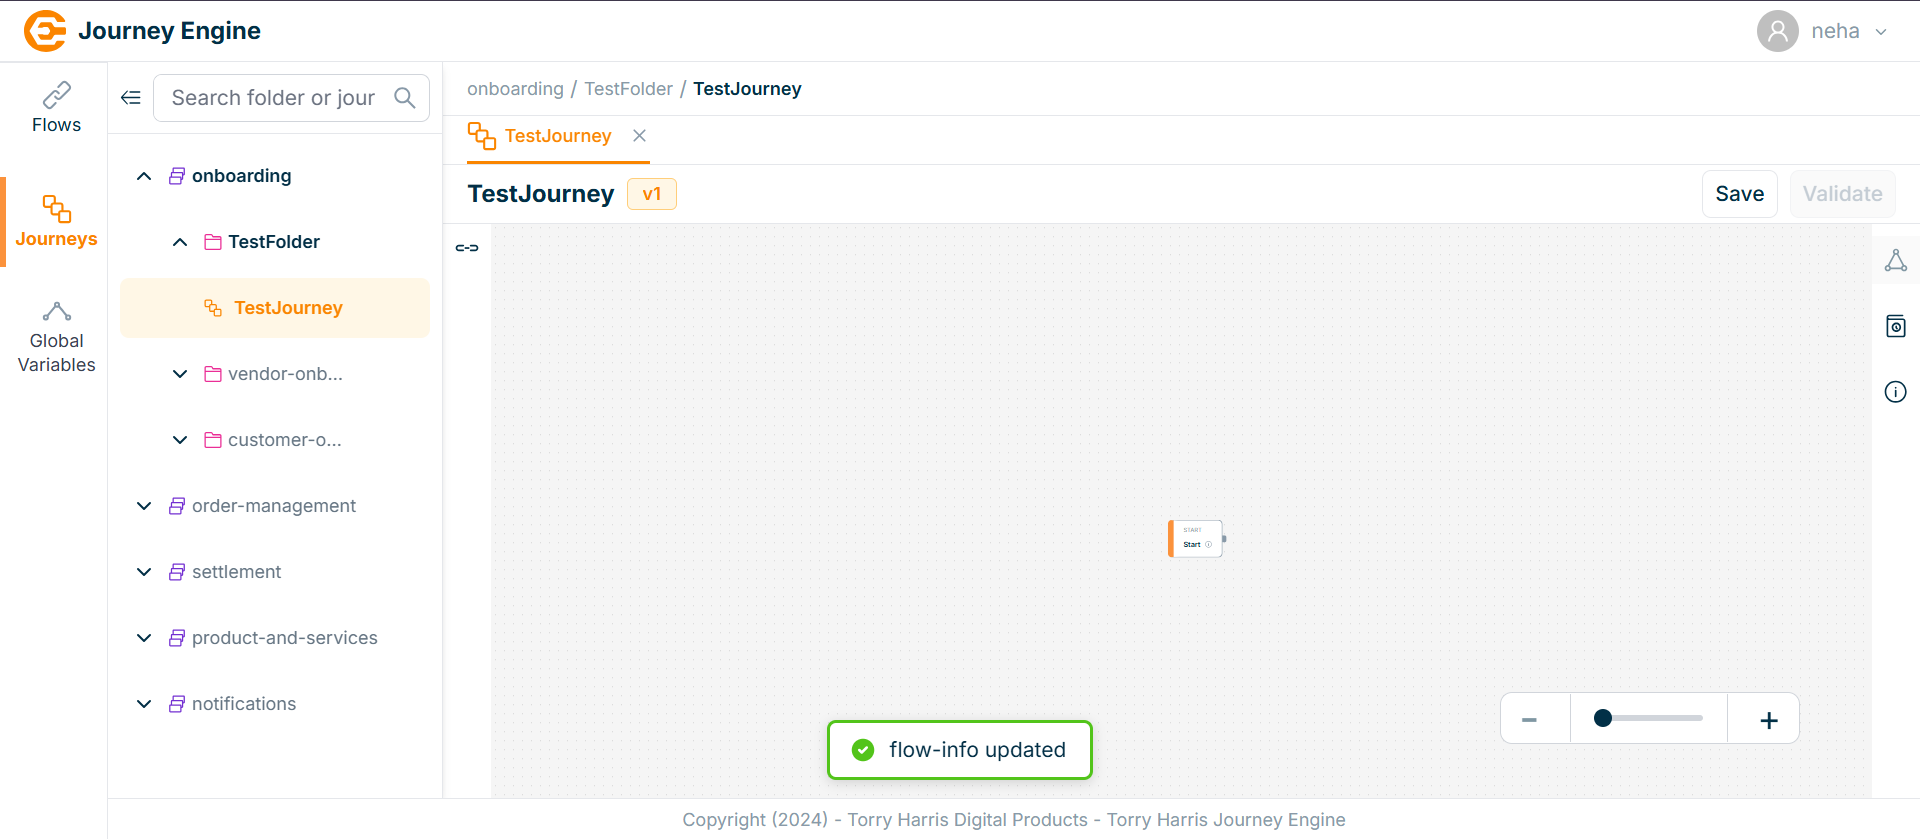This screenshot has height=839, width=1920.
Task: Select TestJourney in the folder tree
Action: pos(288,308)
